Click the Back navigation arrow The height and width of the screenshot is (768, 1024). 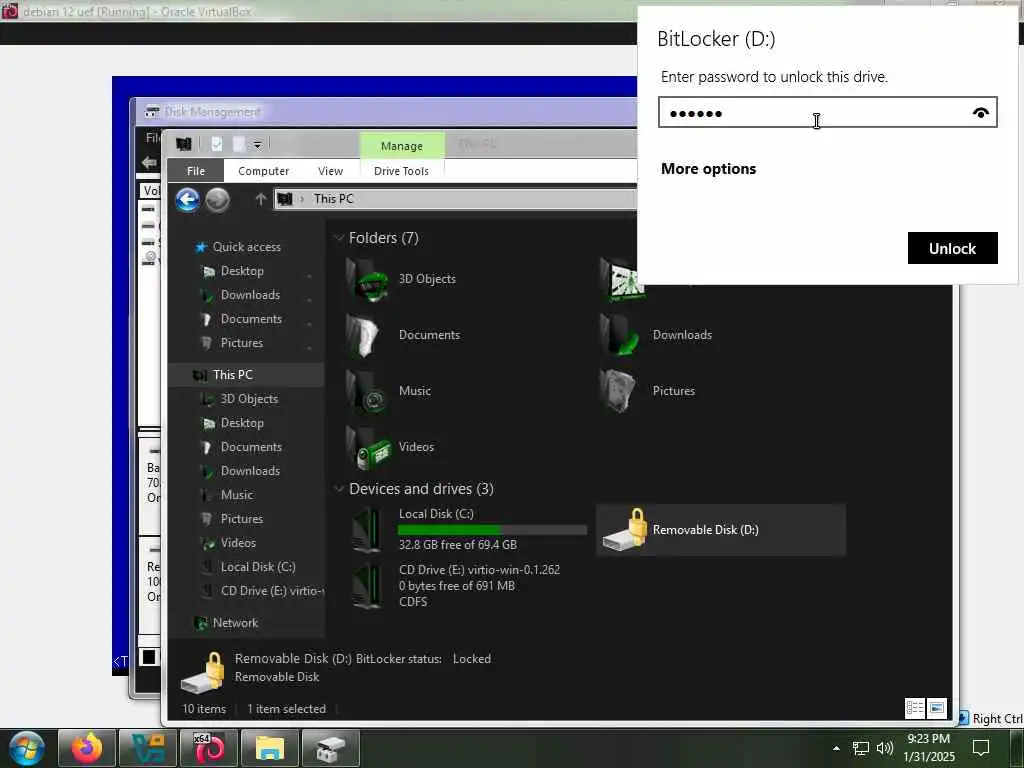187,200
